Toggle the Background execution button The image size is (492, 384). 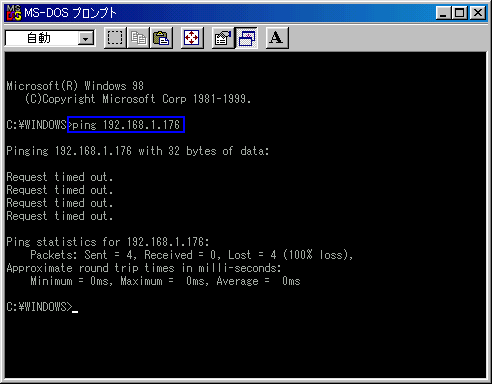point(246,38)
